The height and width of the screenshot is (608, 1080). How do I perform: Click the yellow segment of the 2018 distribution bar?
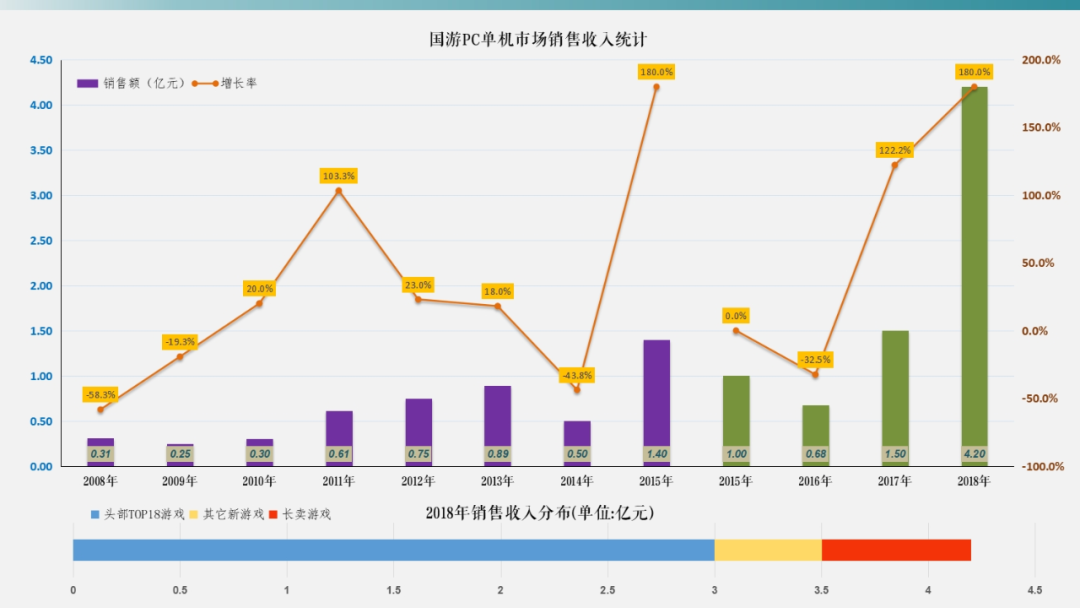[x=768, y=550]
